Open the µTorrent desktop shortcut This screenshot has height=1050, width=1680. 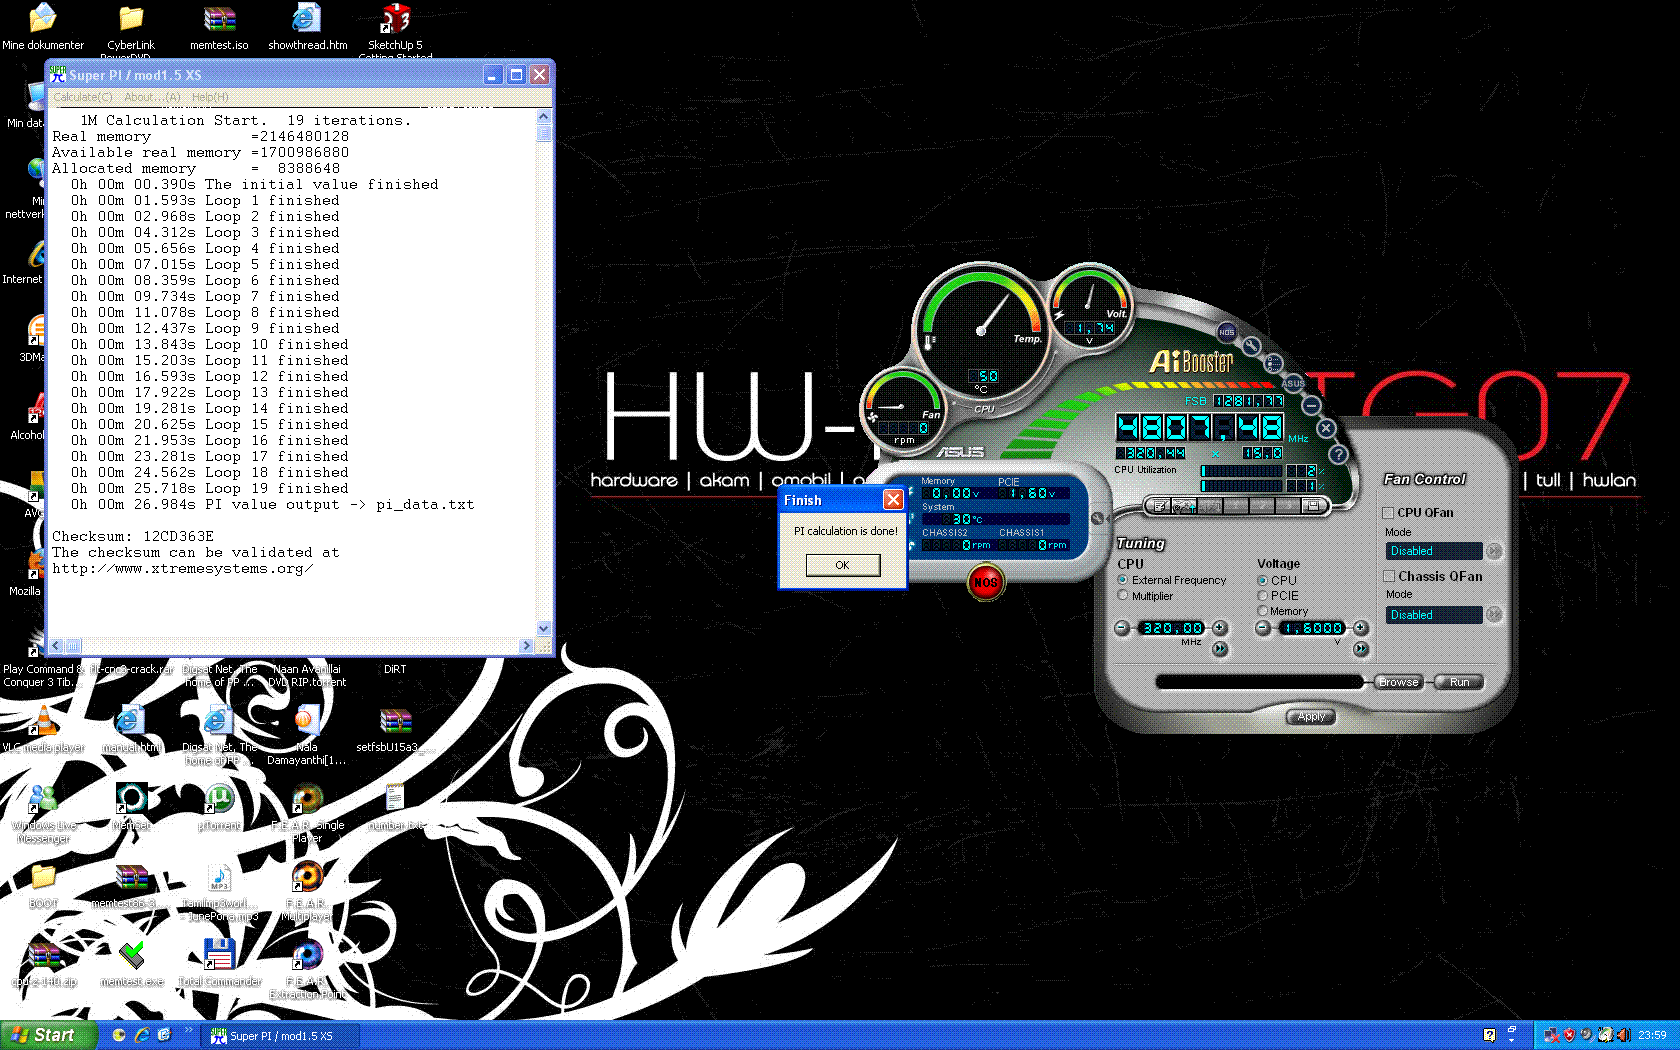click(219, 807)
